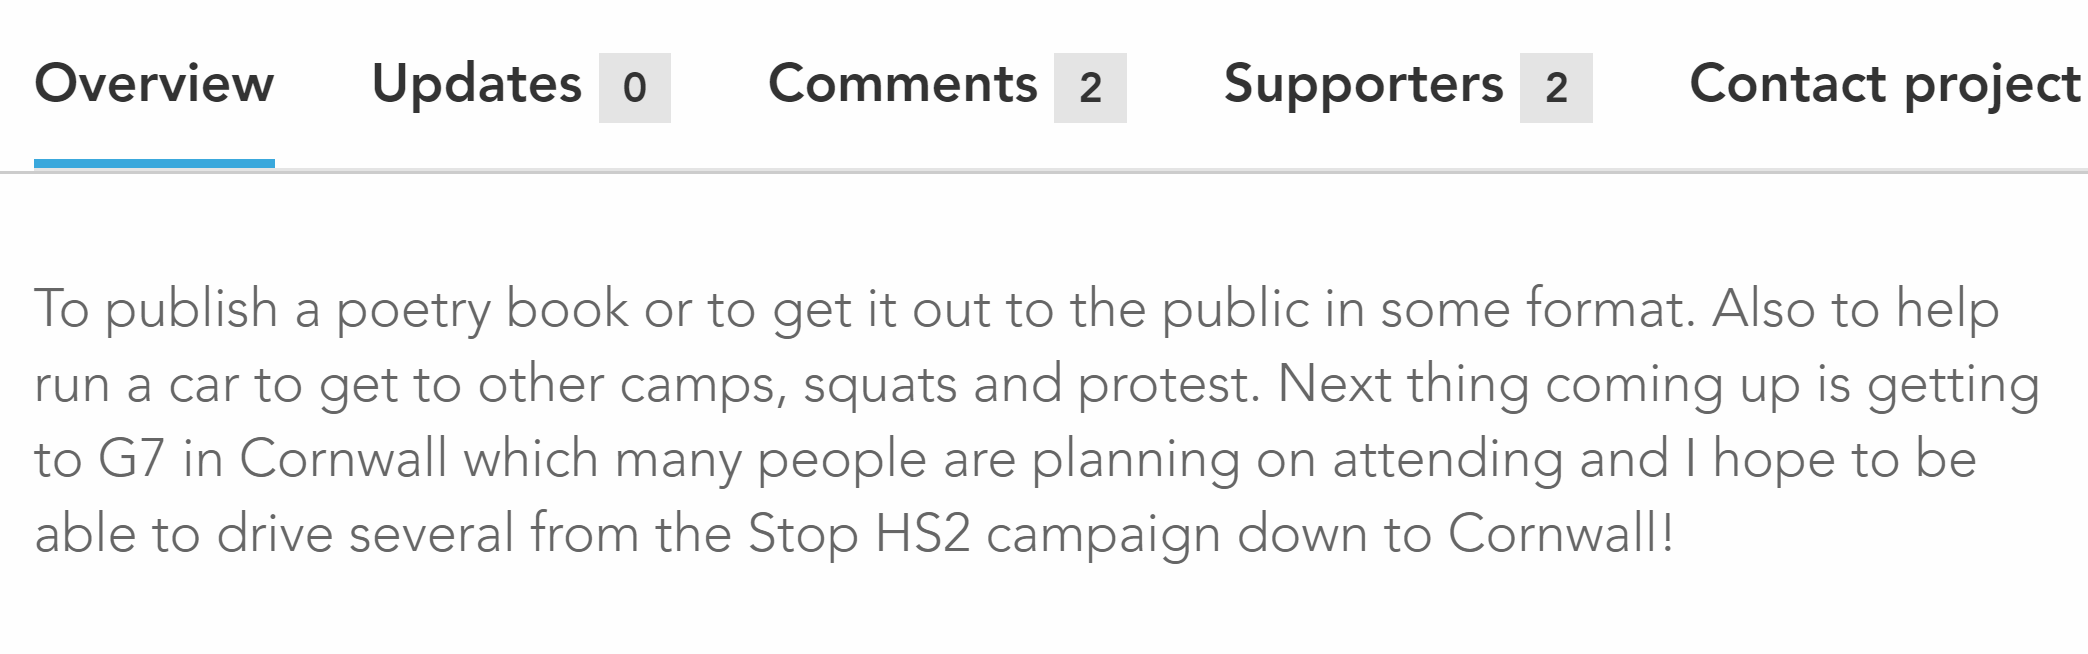2088x654 pixels.
Task: Click the final word "Cornwall!" in the paragraph
Action: click(x=1560, y=533)
